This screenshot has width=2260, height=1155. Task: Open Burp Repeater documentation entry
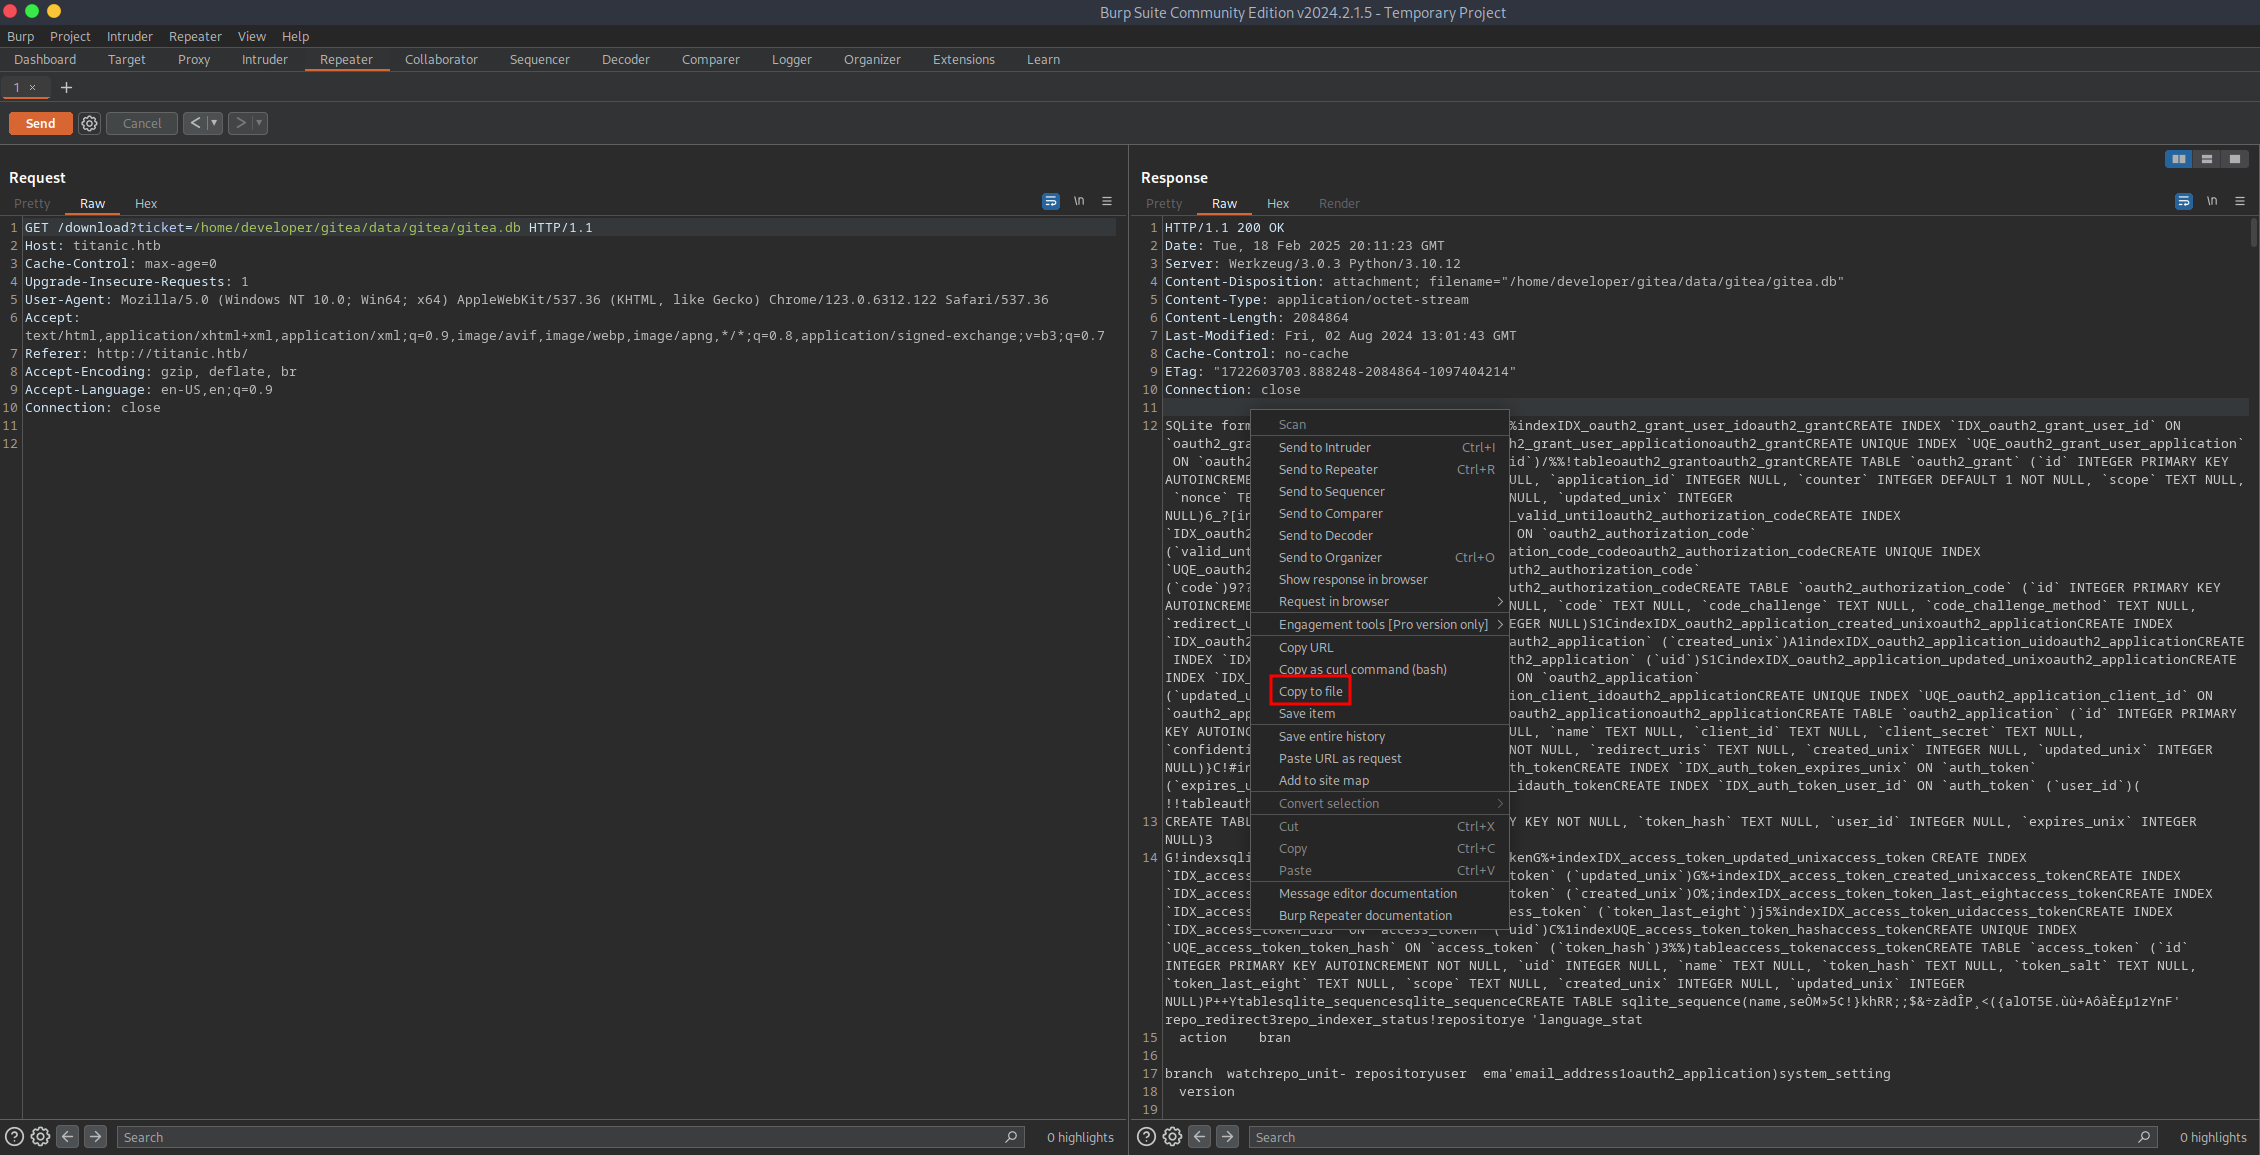point(1380,915)
